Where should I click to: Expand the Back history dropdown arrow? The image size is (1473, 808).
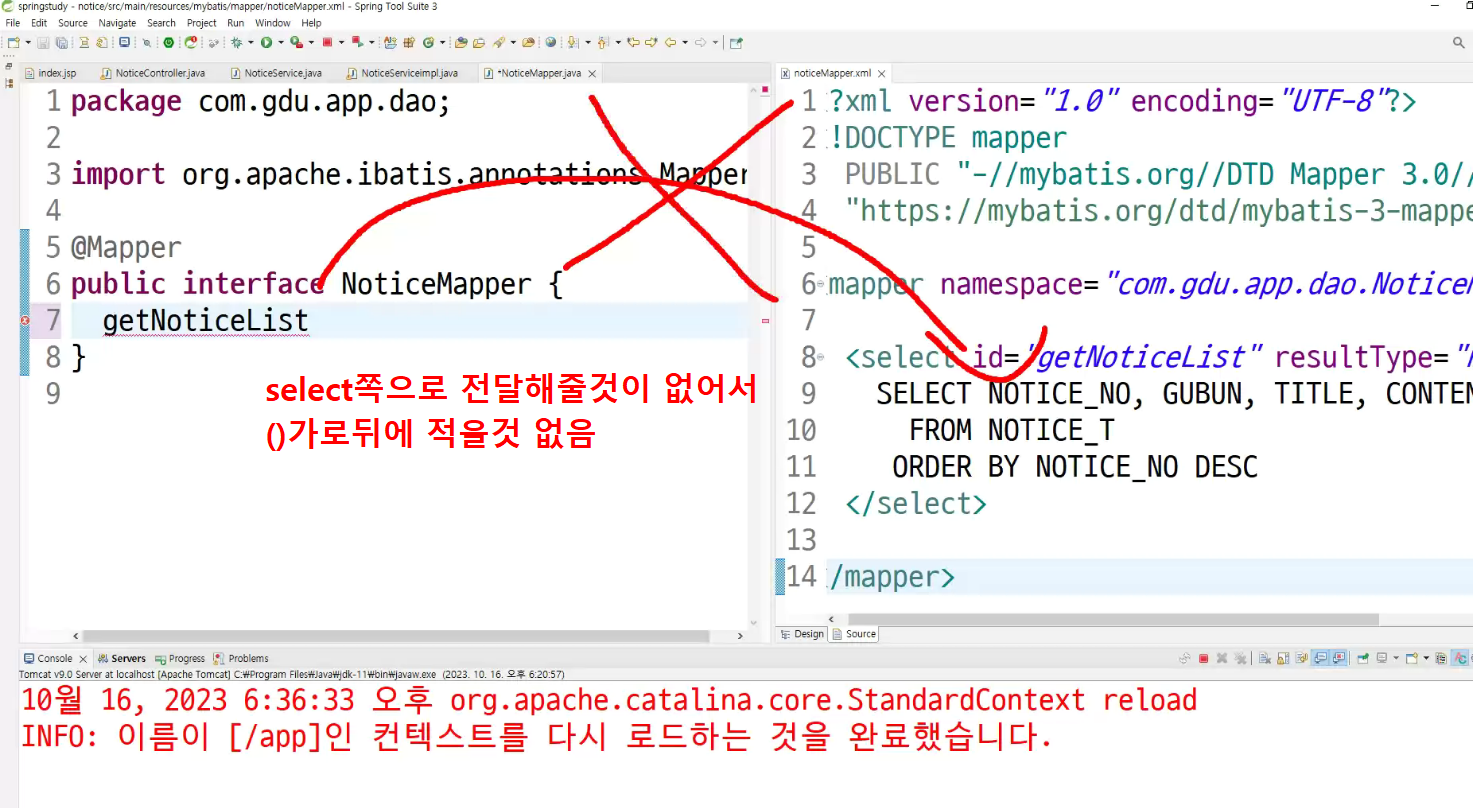pos(685,43)
